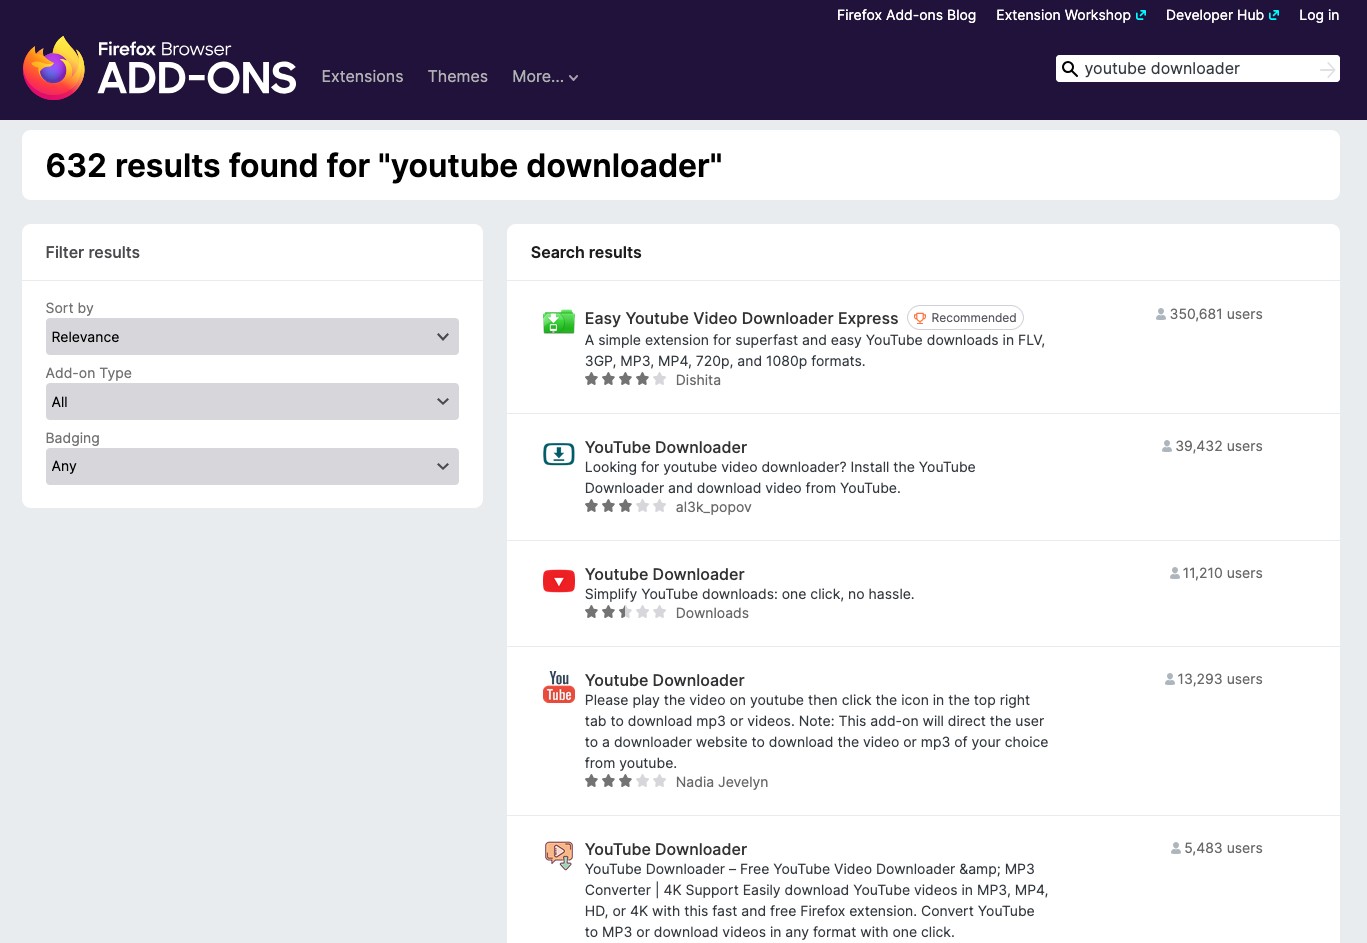Open YouTube Downloader title by al3k_popov
1367x943 pixels.
point(666,447)
